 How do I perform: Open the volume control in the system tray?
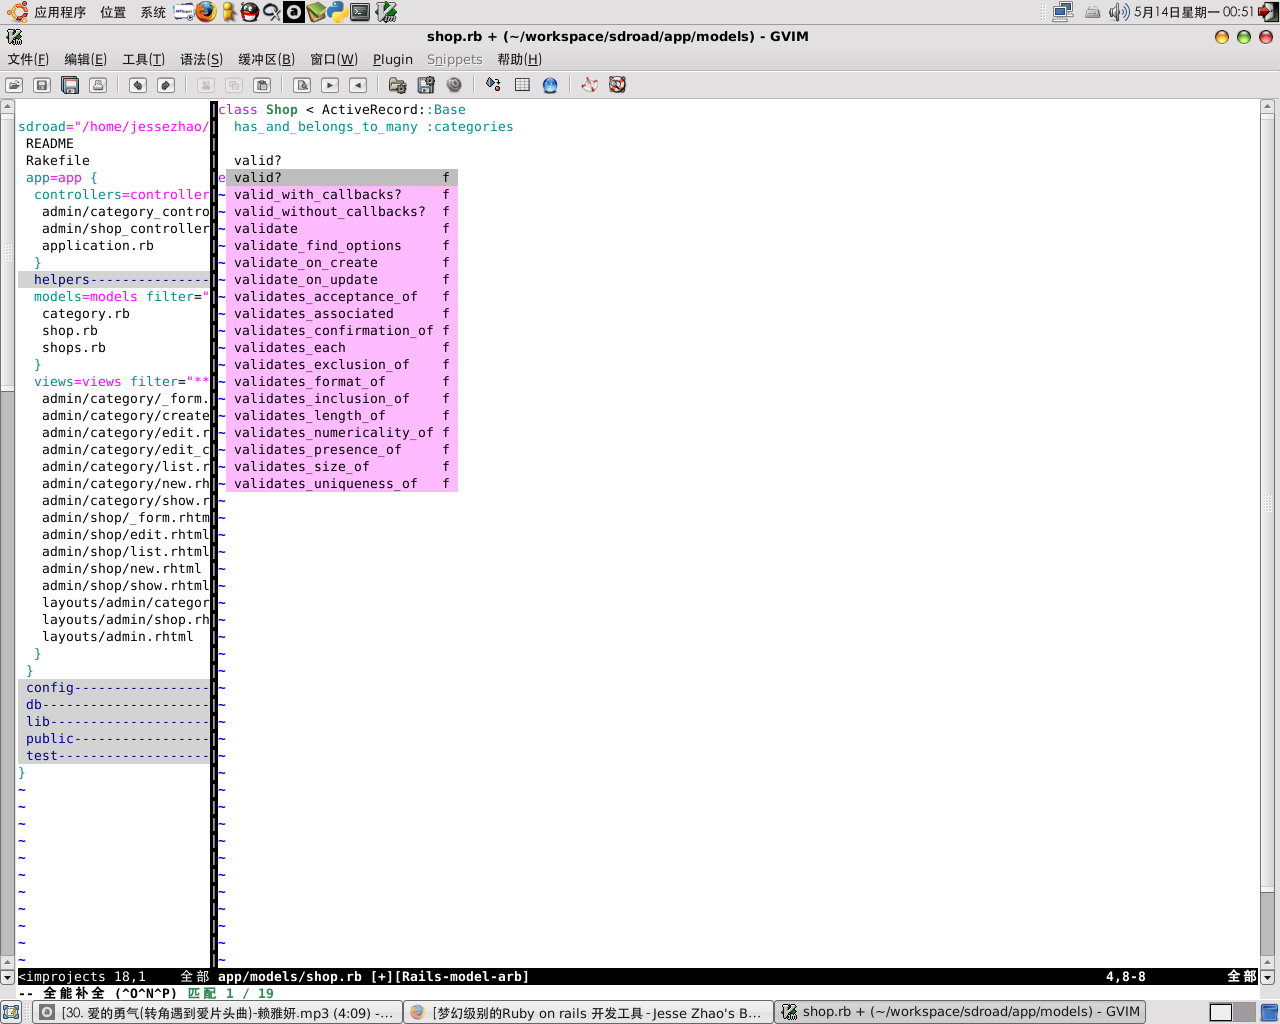[x=1119, y=12]
